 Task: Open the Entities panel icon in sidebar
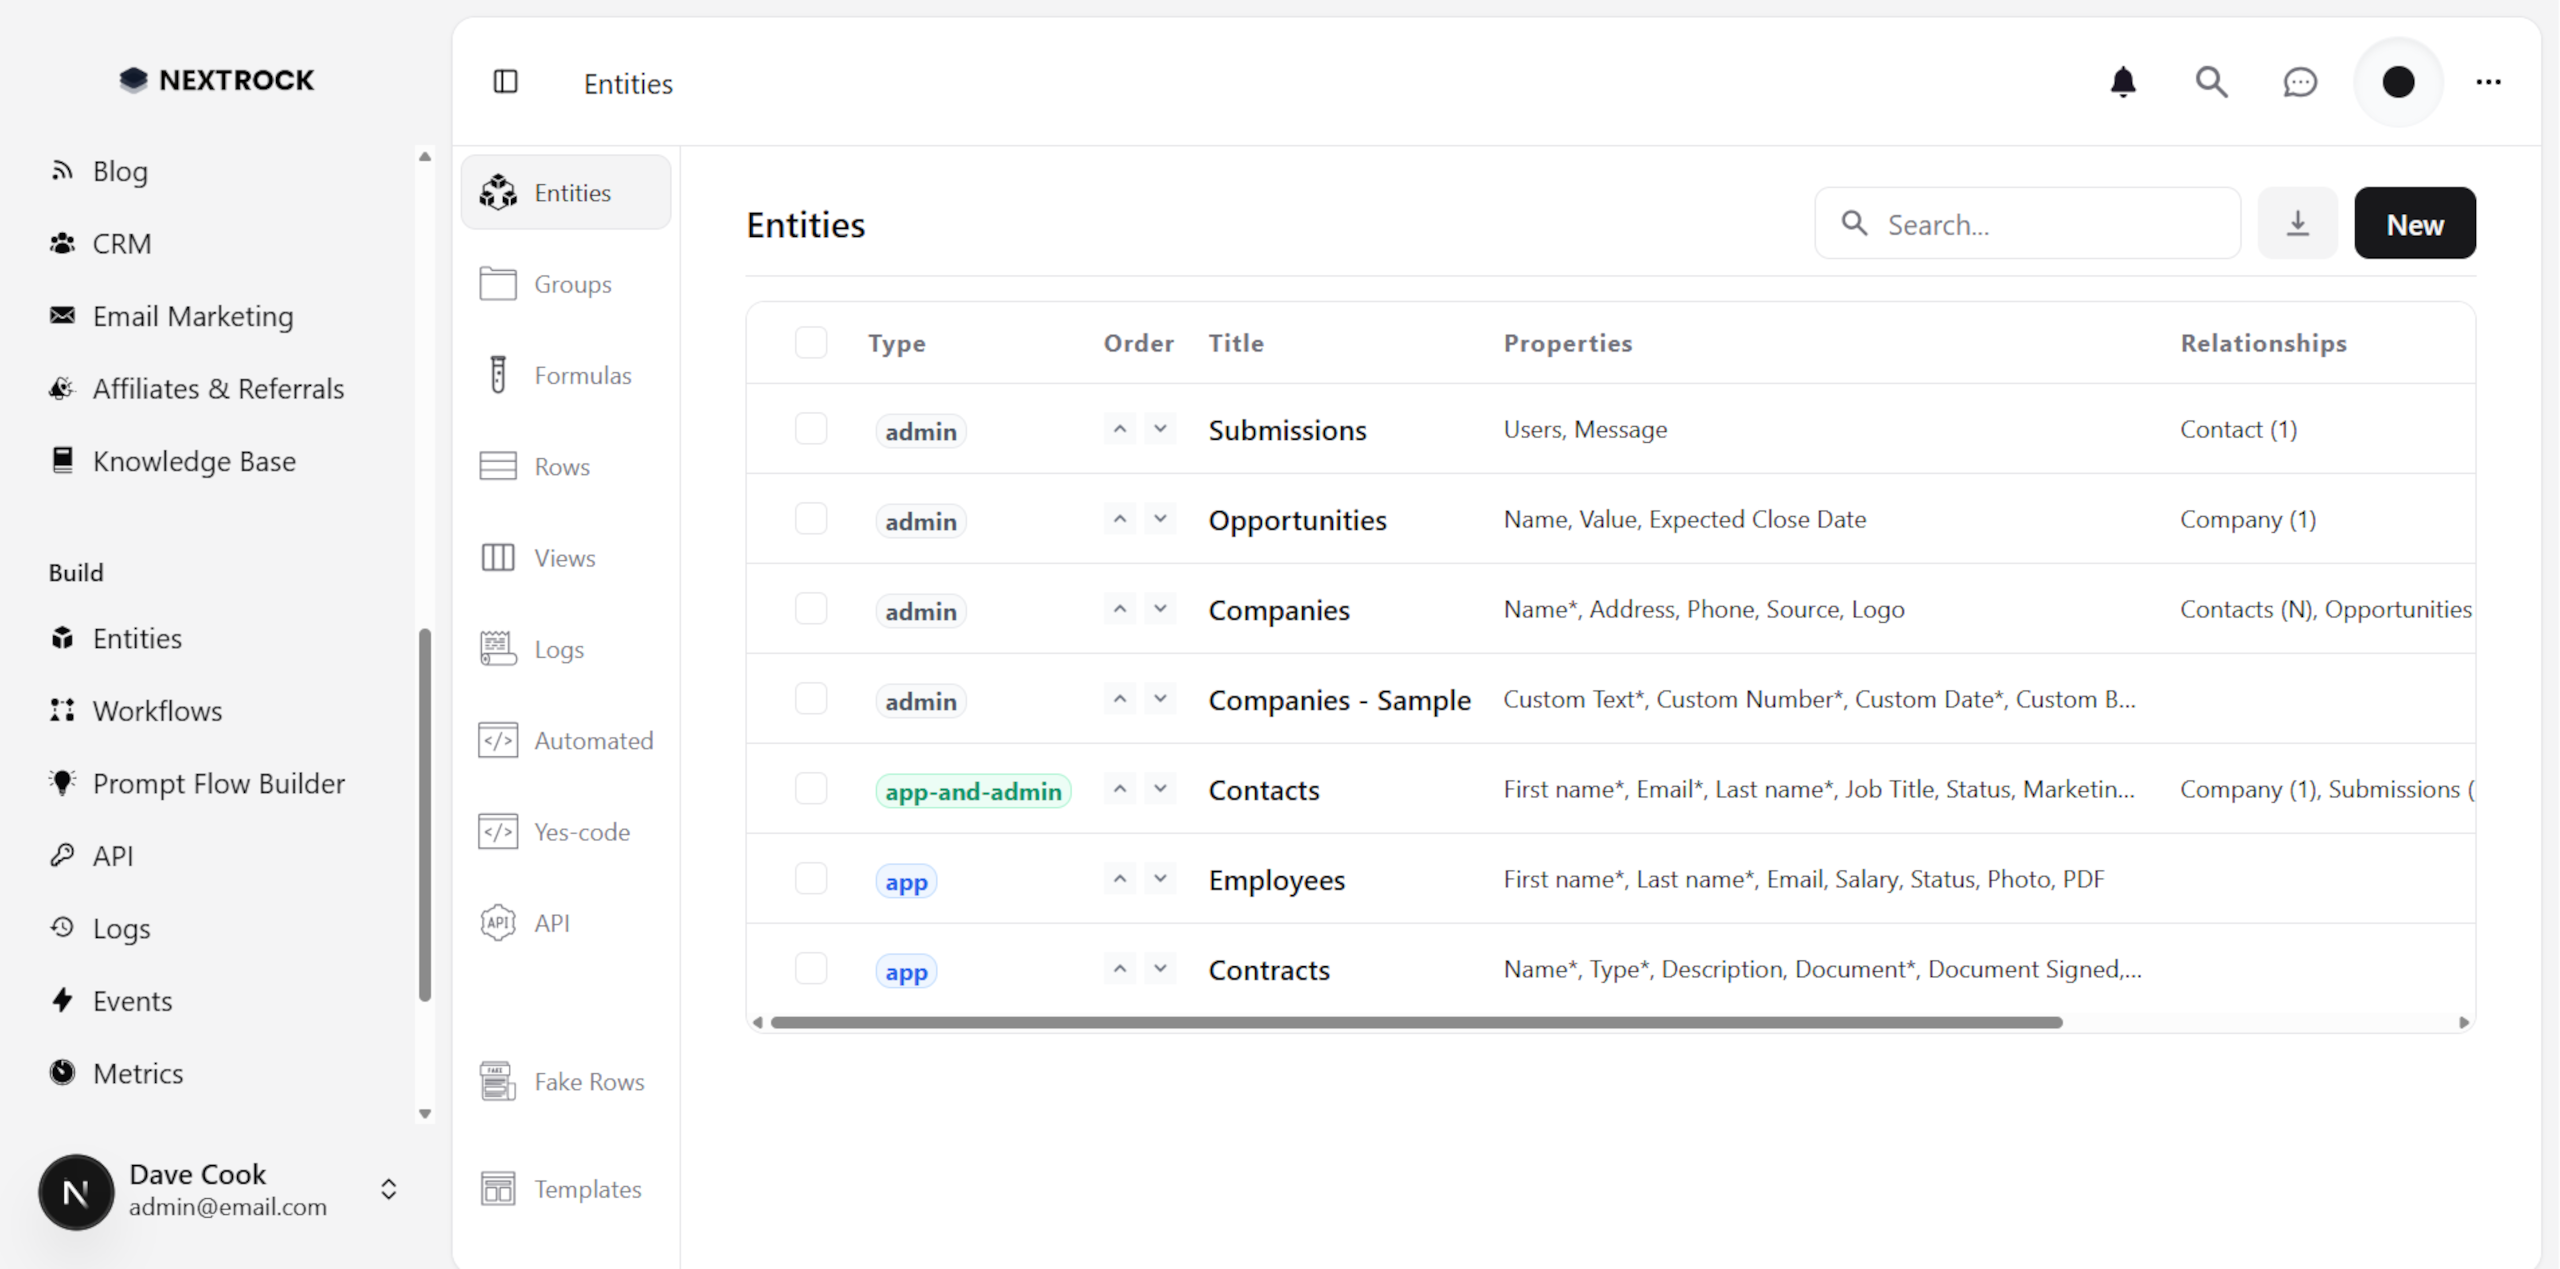[499, 192]
